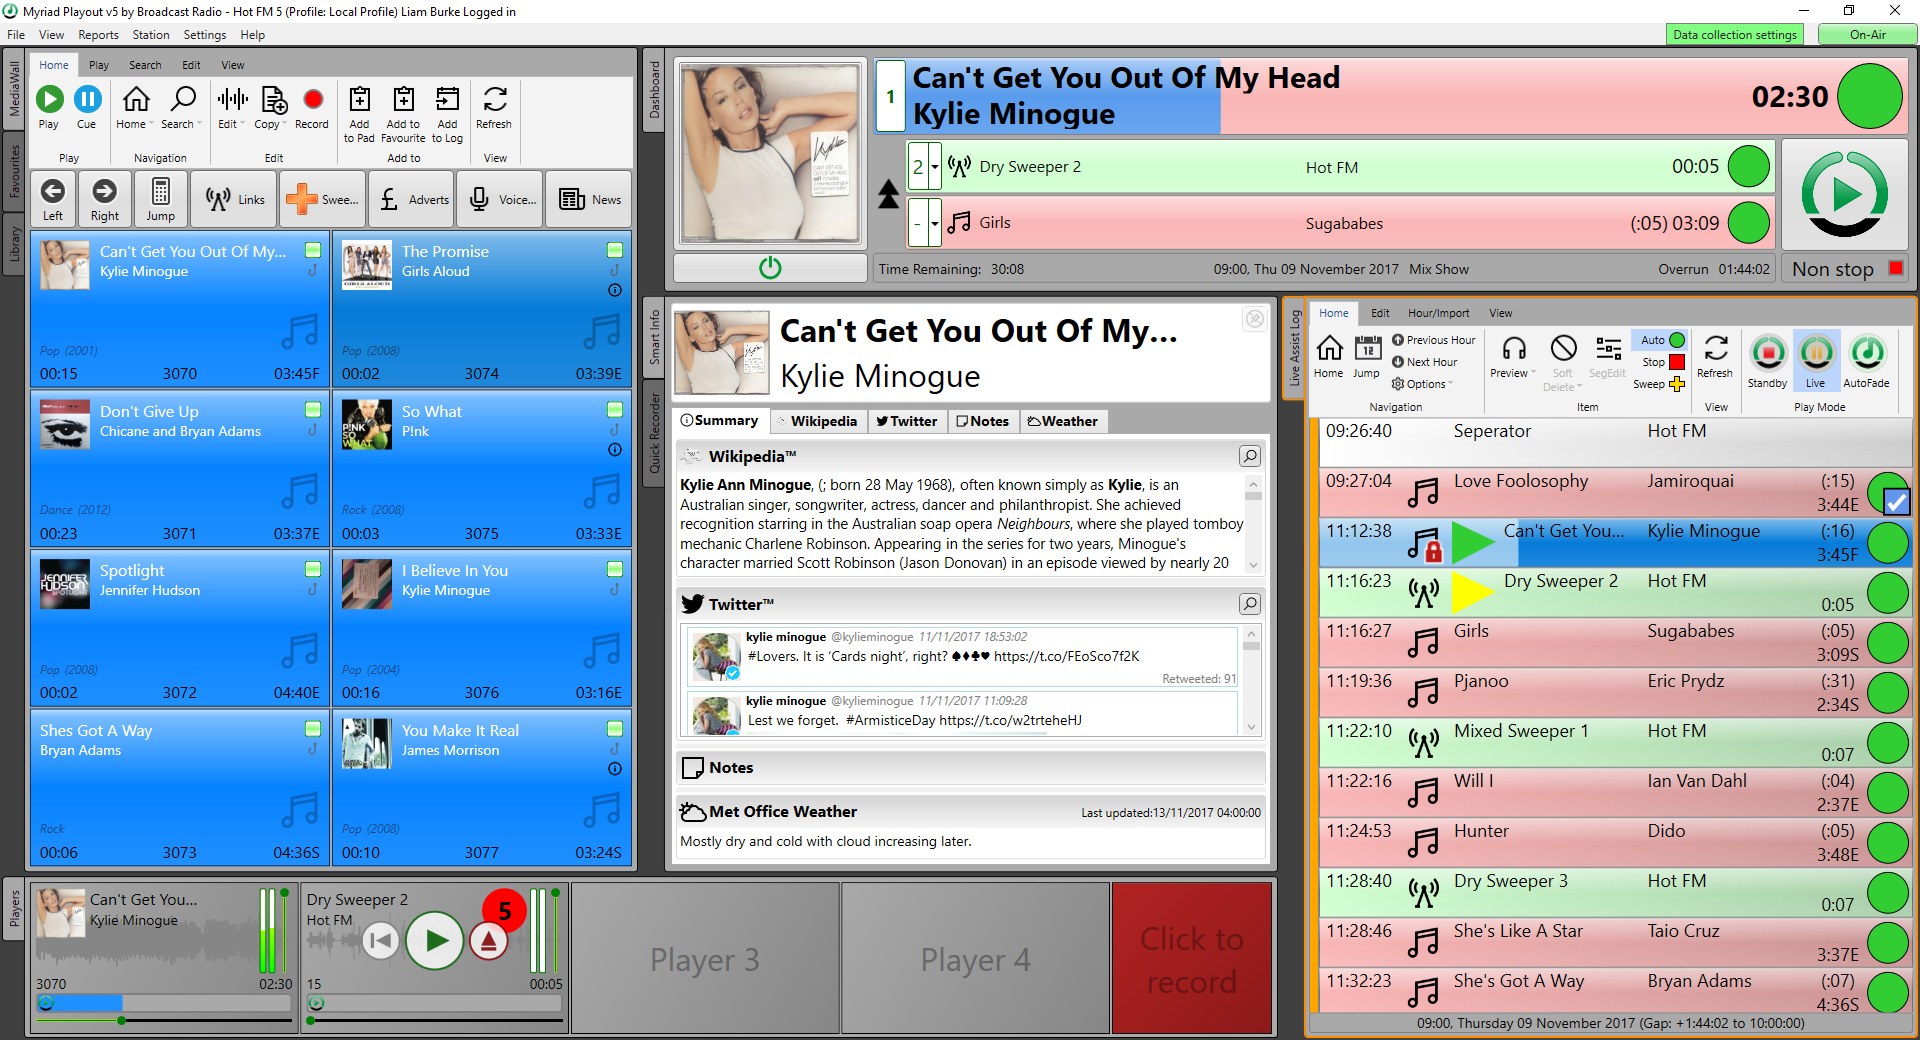
Task: Click the Wikipedia text scrollbar
Action: [1253, 525]
